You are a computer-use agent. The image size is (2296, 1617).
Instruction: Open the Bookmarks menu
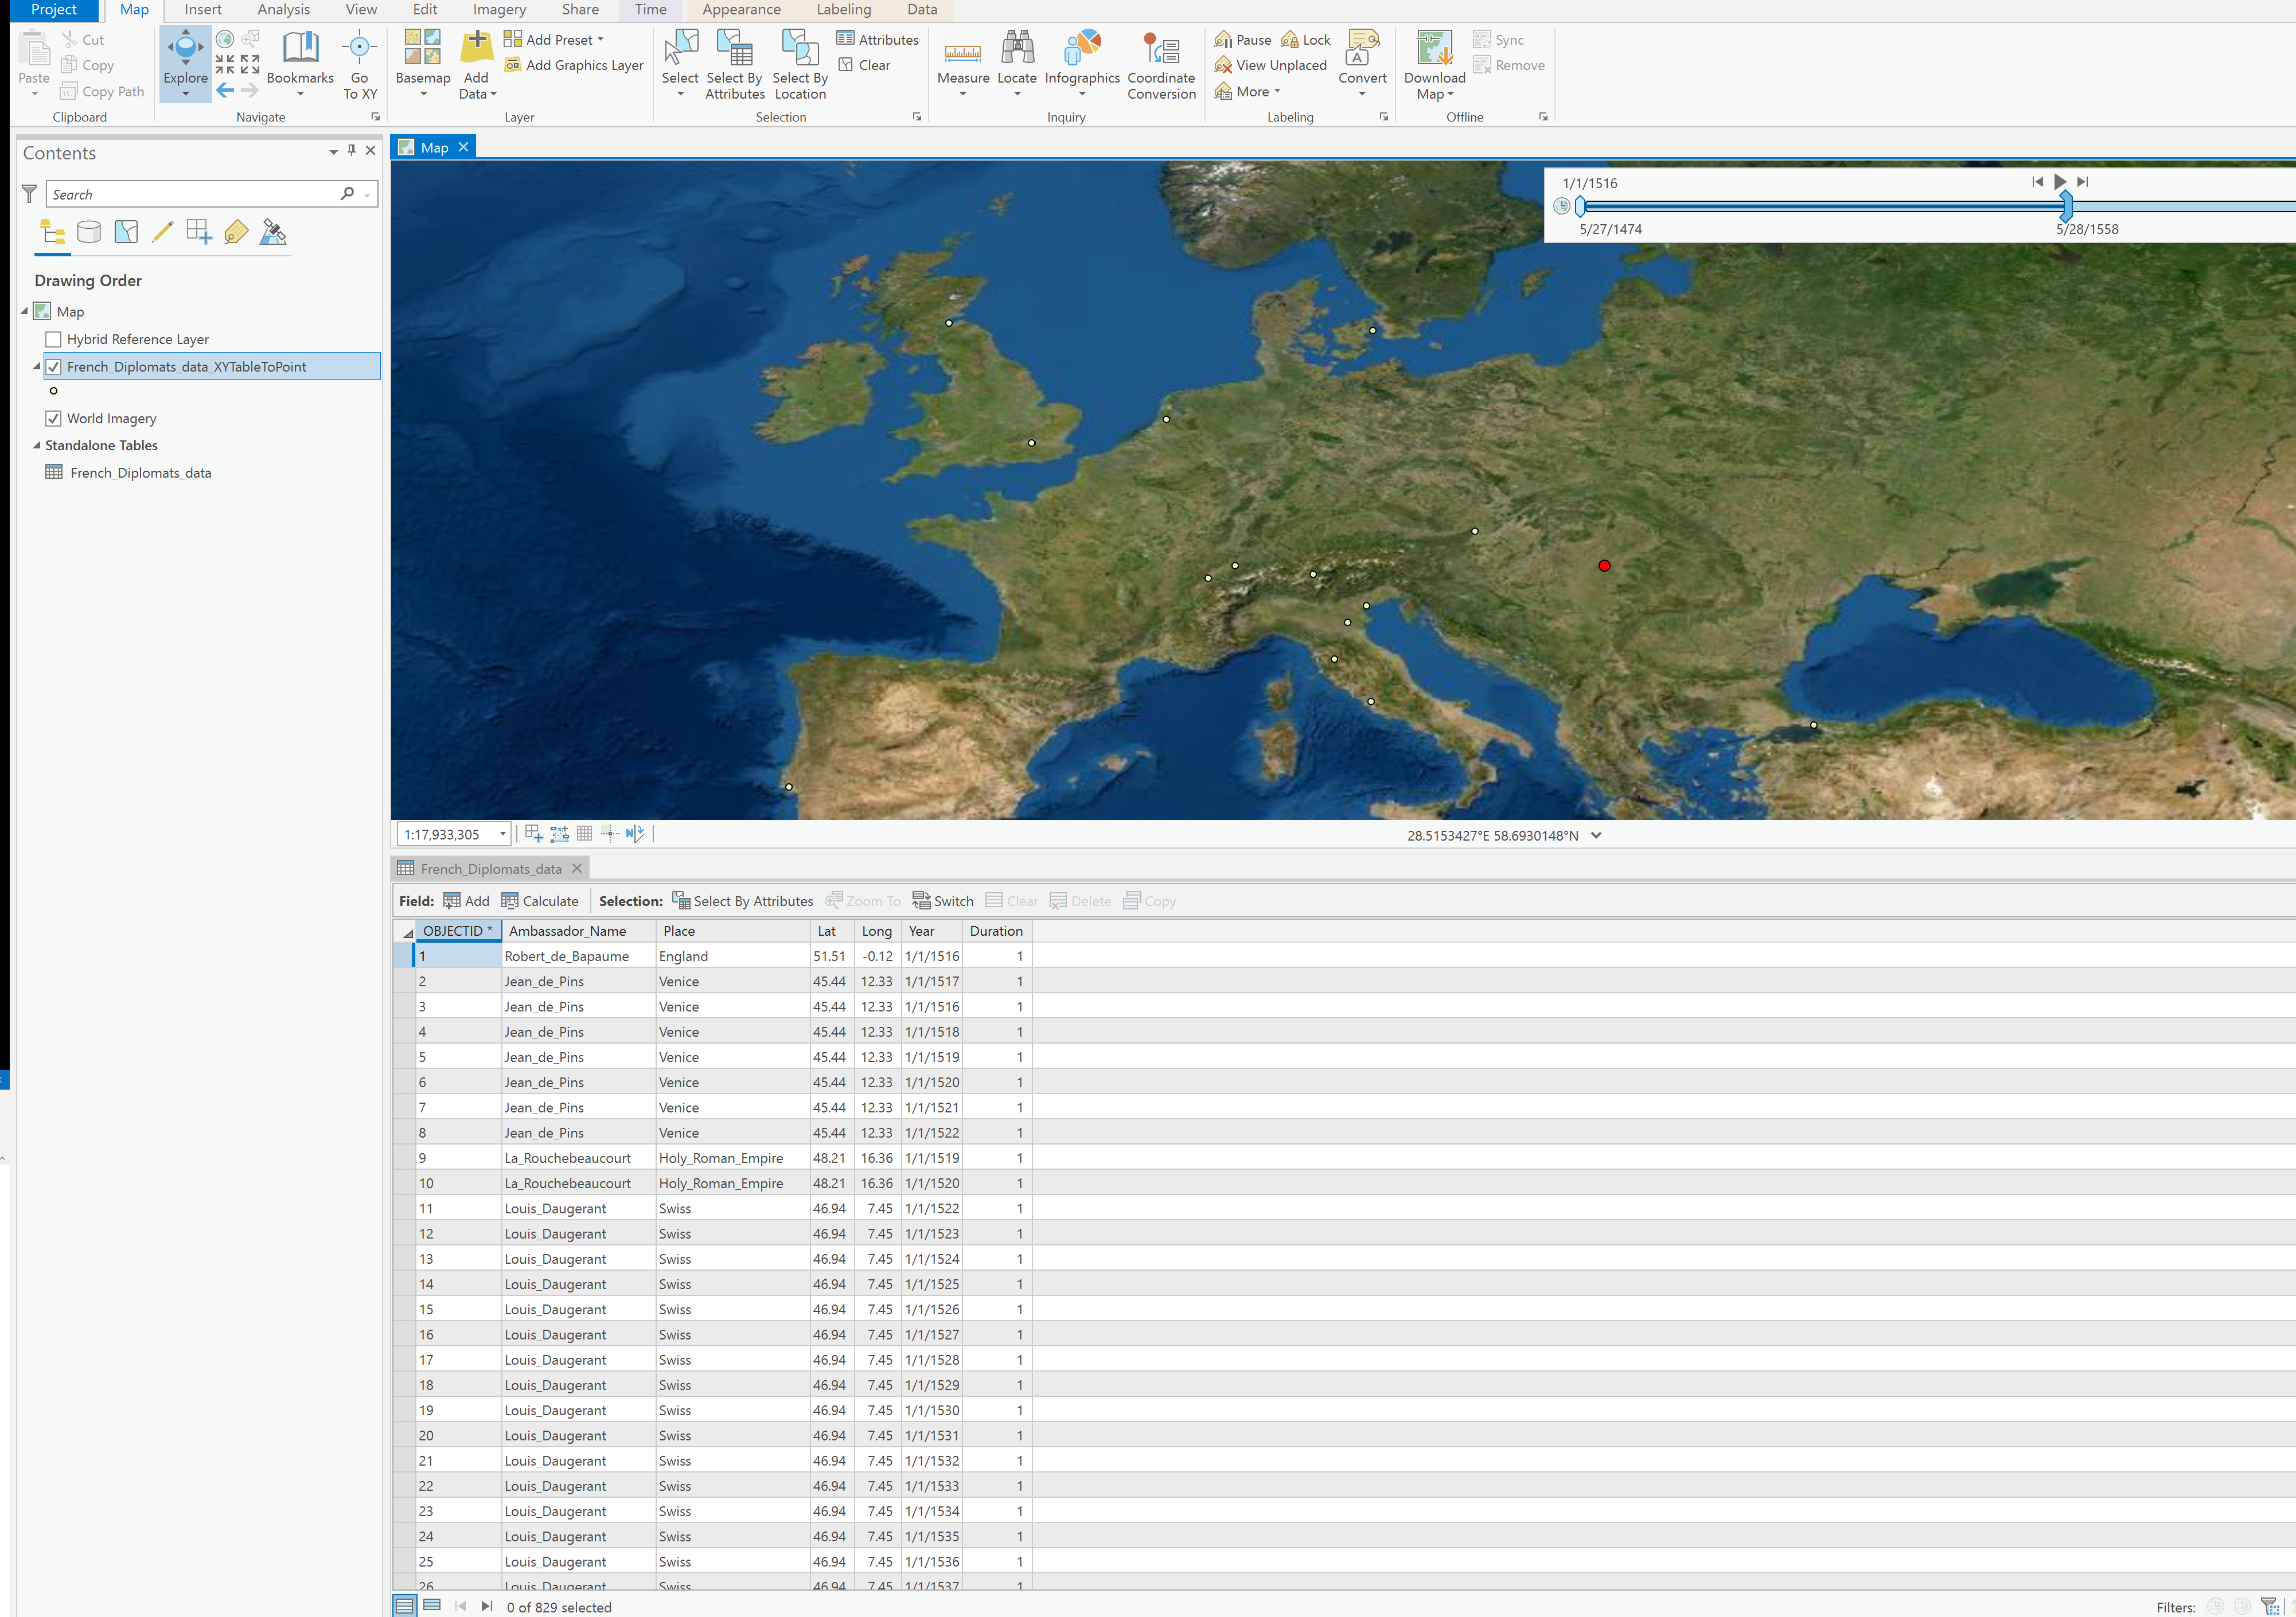click(x=300, y=63)
